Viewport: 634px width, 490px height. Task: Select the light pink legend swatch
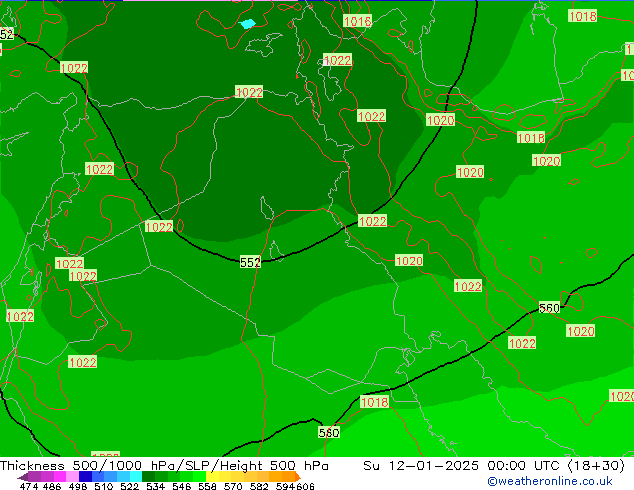72,476
